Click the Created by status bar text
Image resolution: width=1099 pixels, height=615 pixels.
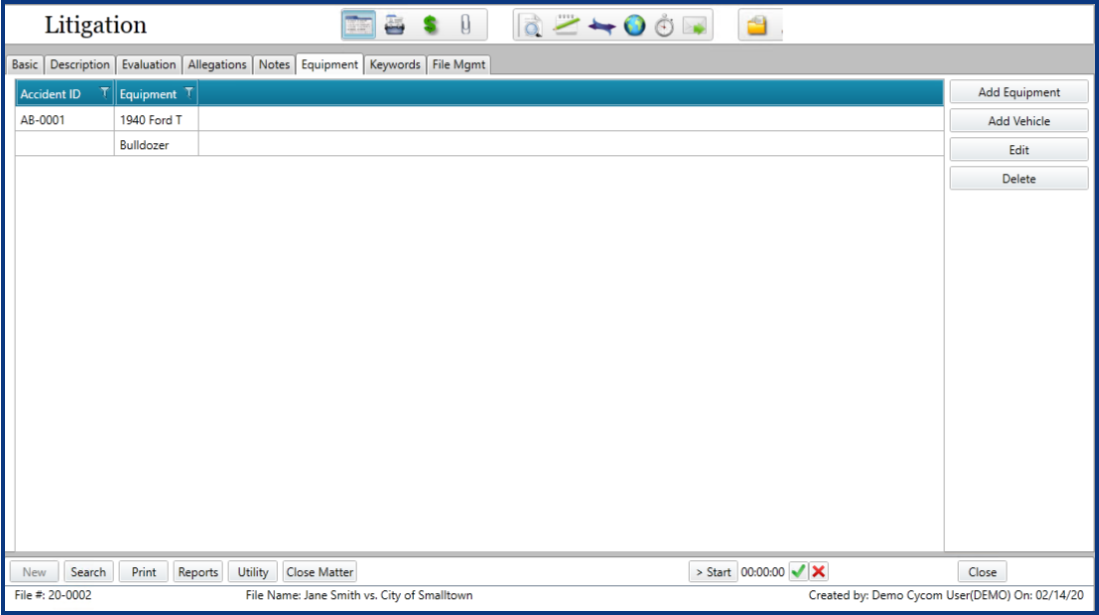[x=946, y=595]
